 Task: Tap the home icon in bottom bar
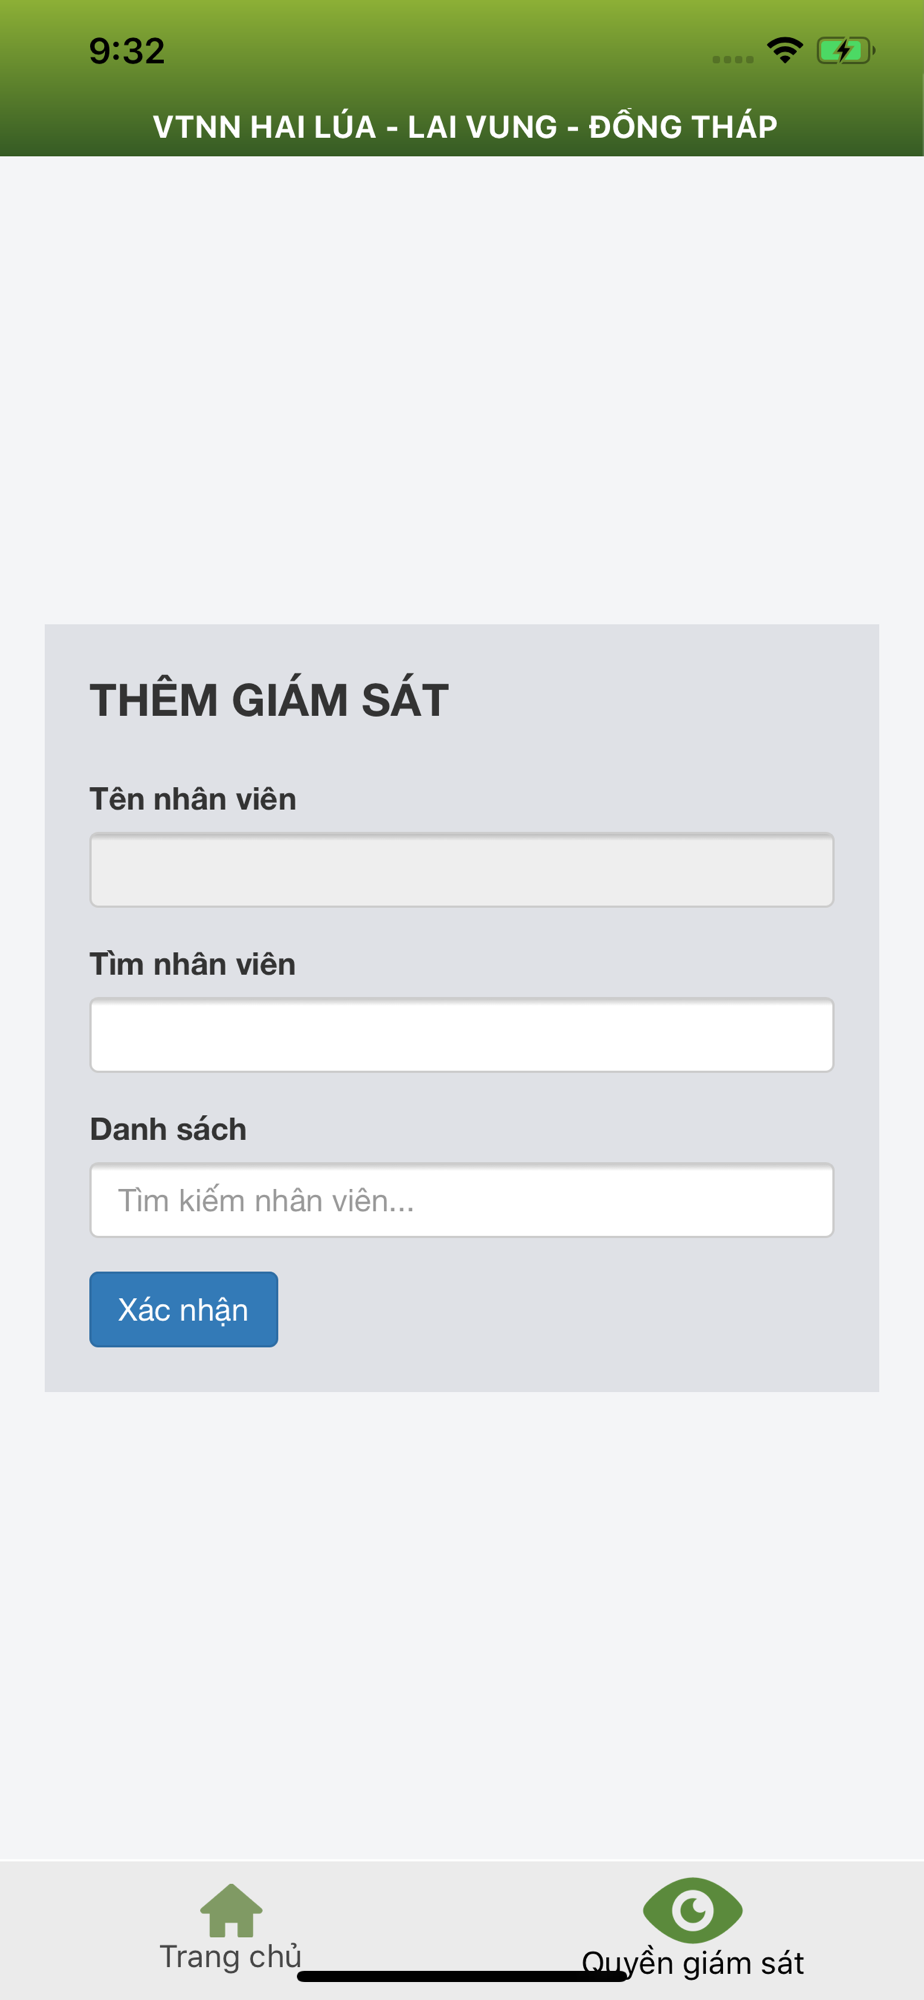pos(231,1910)
